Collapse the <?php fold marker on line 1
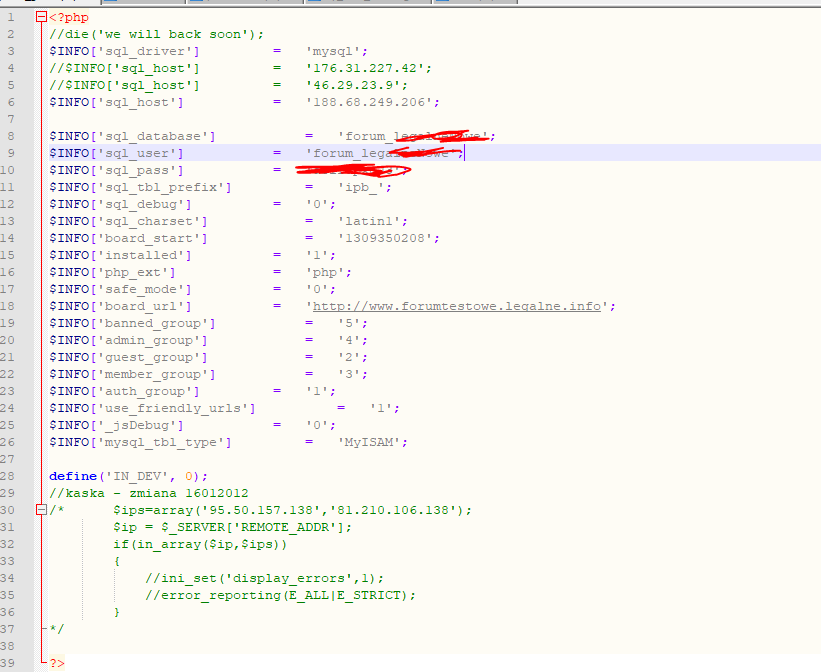The width and height of the screenshot is (821, 672). pos(40,17)
